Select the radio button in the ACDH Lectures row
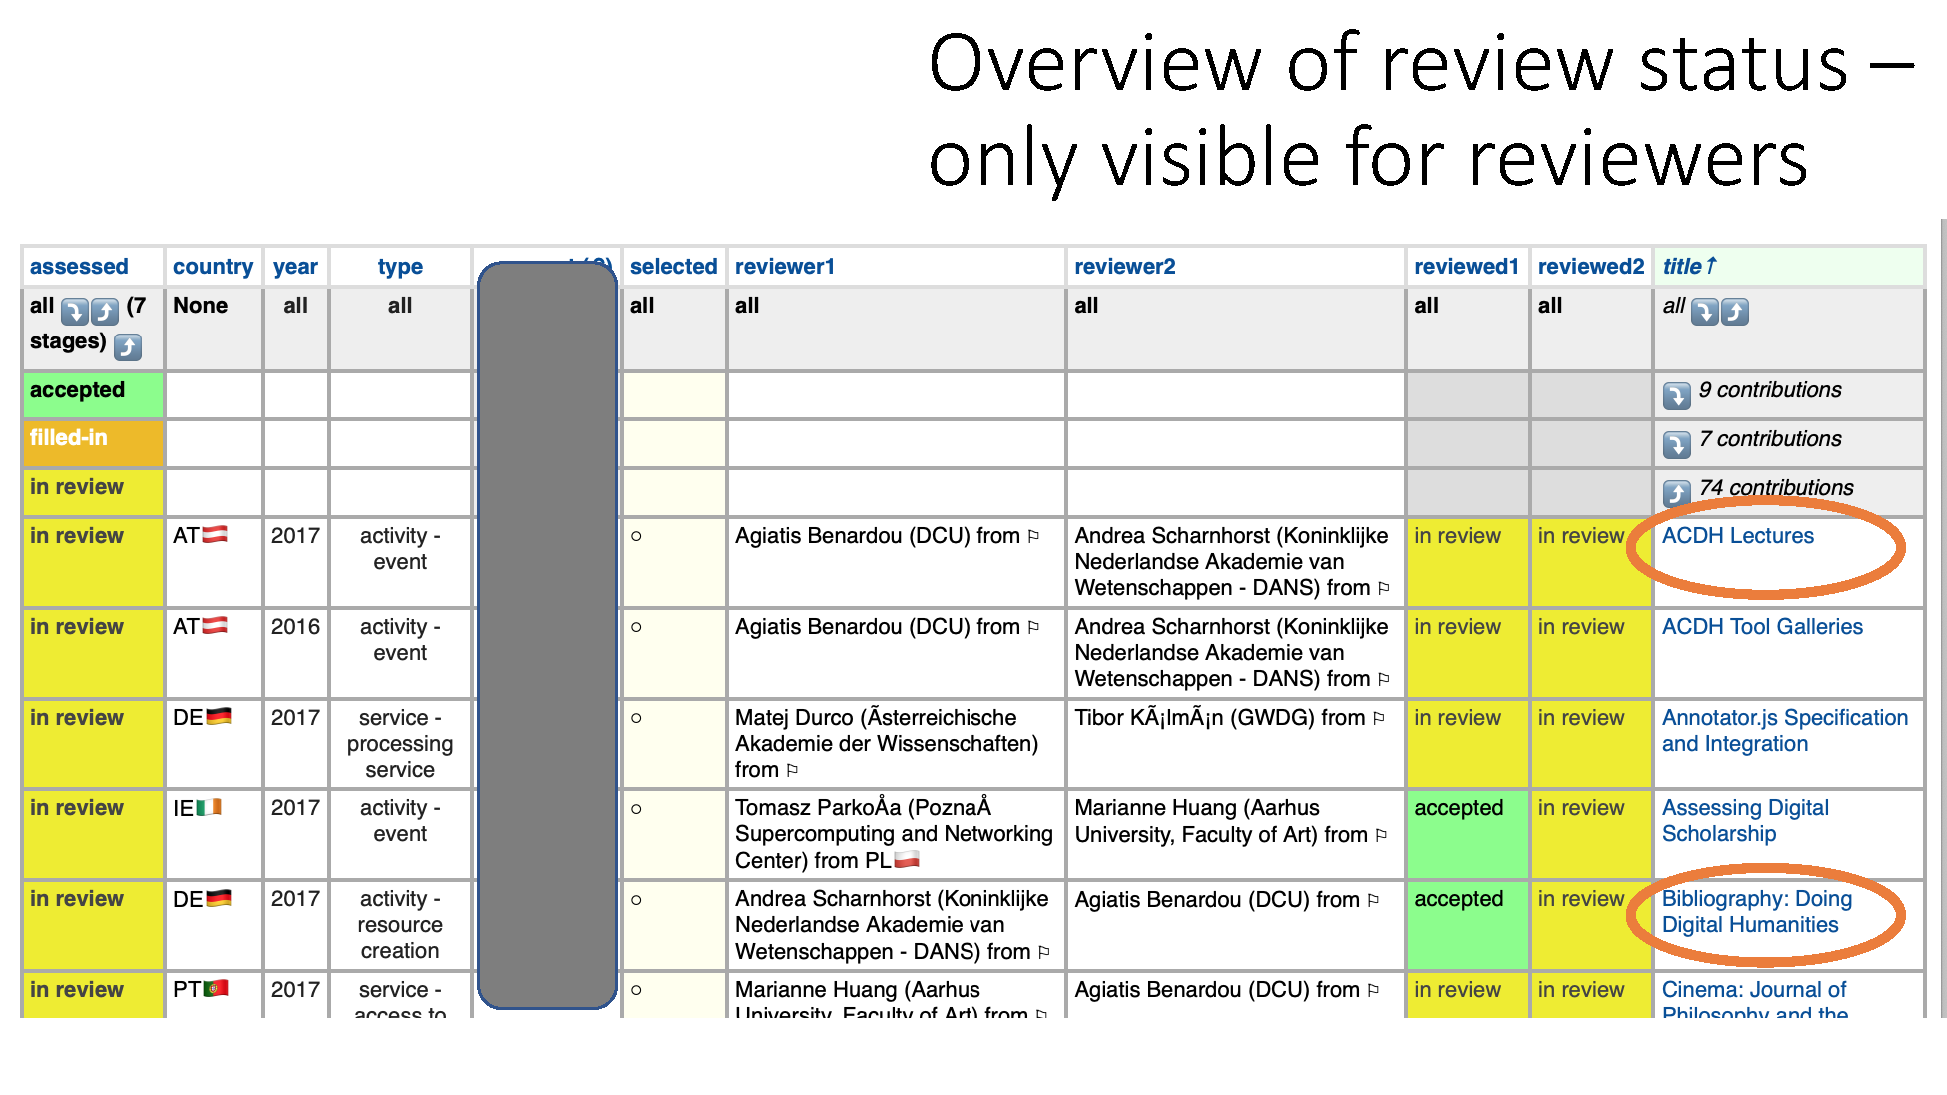The height and width of the screenshot is (1095, 1947). 636,536
